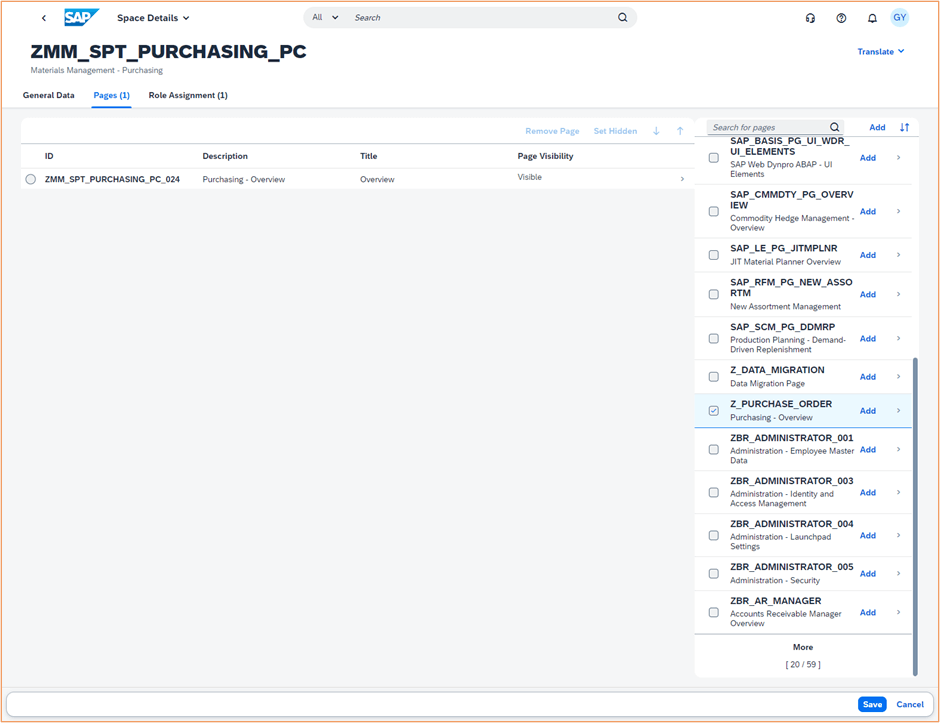Viewport: 940px width, 723px height.
Task: Open the help question mark icon
Action: [x=841, y=18]
